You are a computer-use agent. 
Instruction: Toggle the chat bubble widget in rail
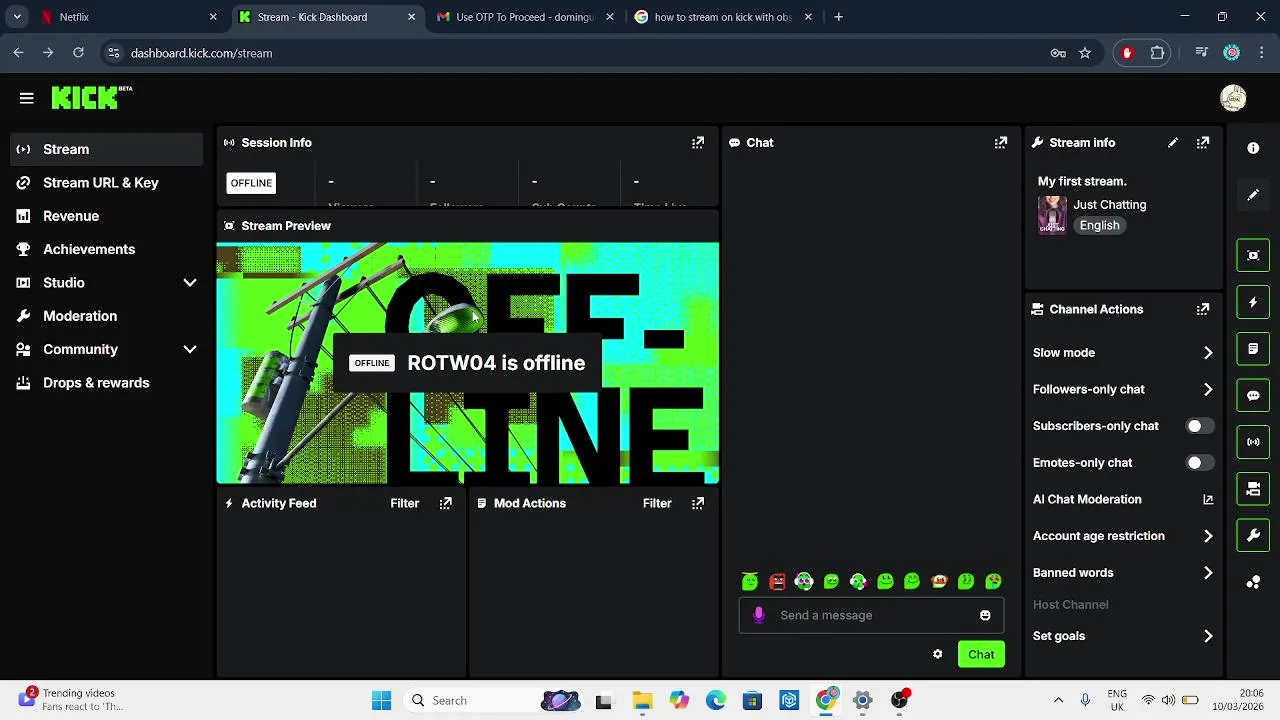click(1253, 396)
